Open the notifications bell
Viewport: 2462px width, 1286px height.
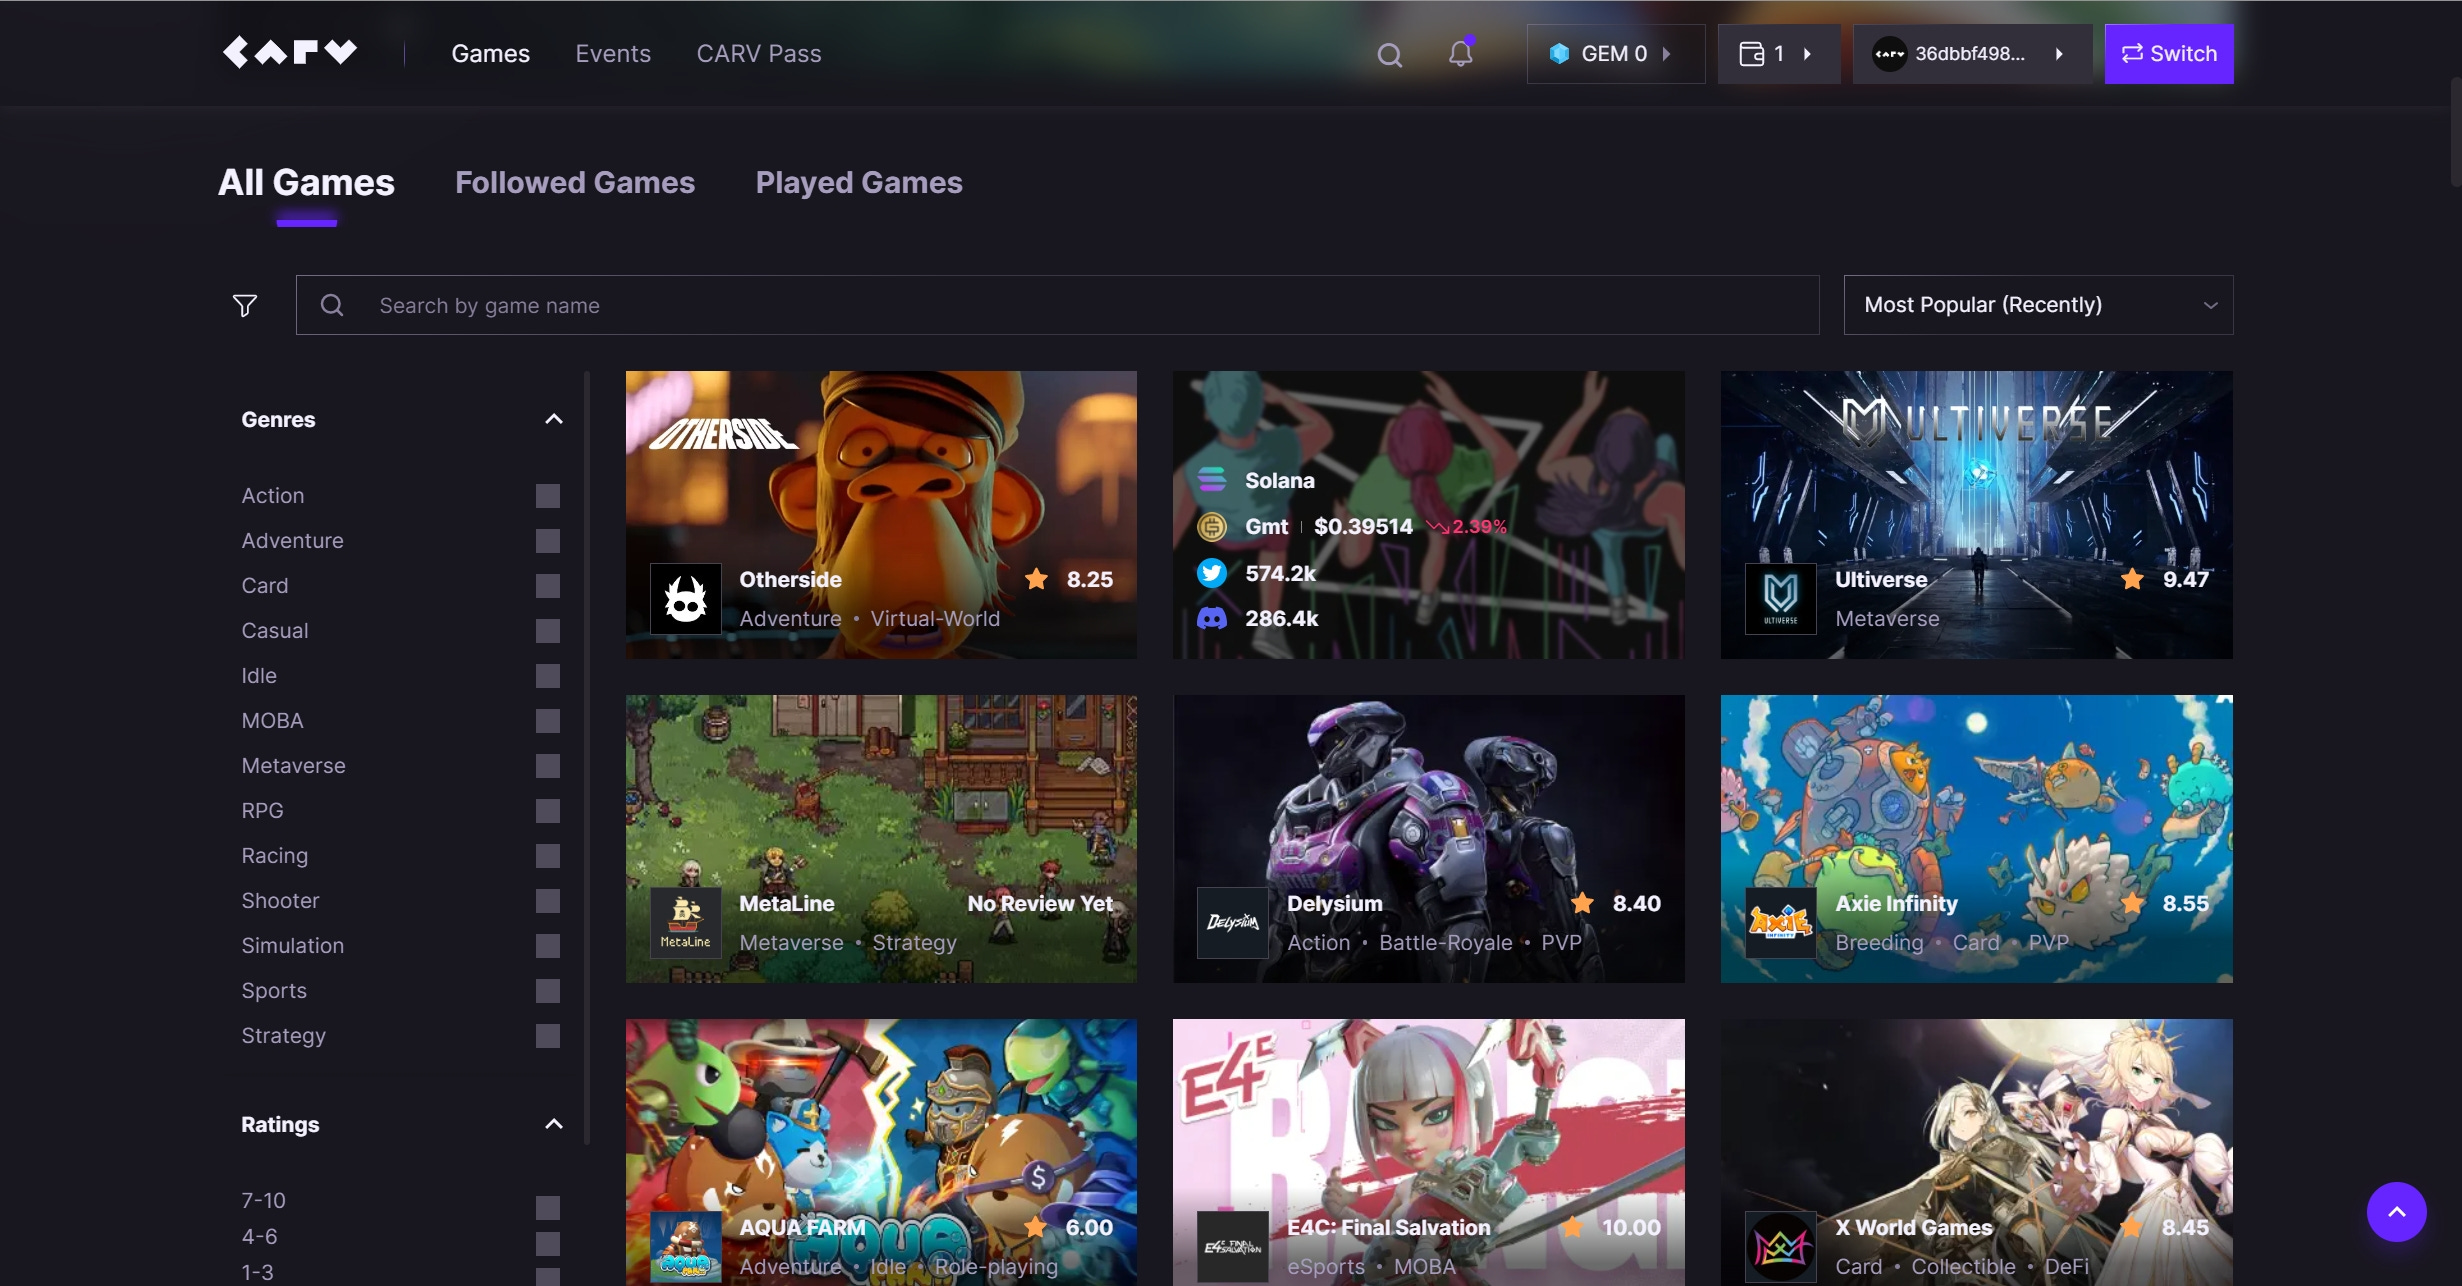click(1461, 53)
